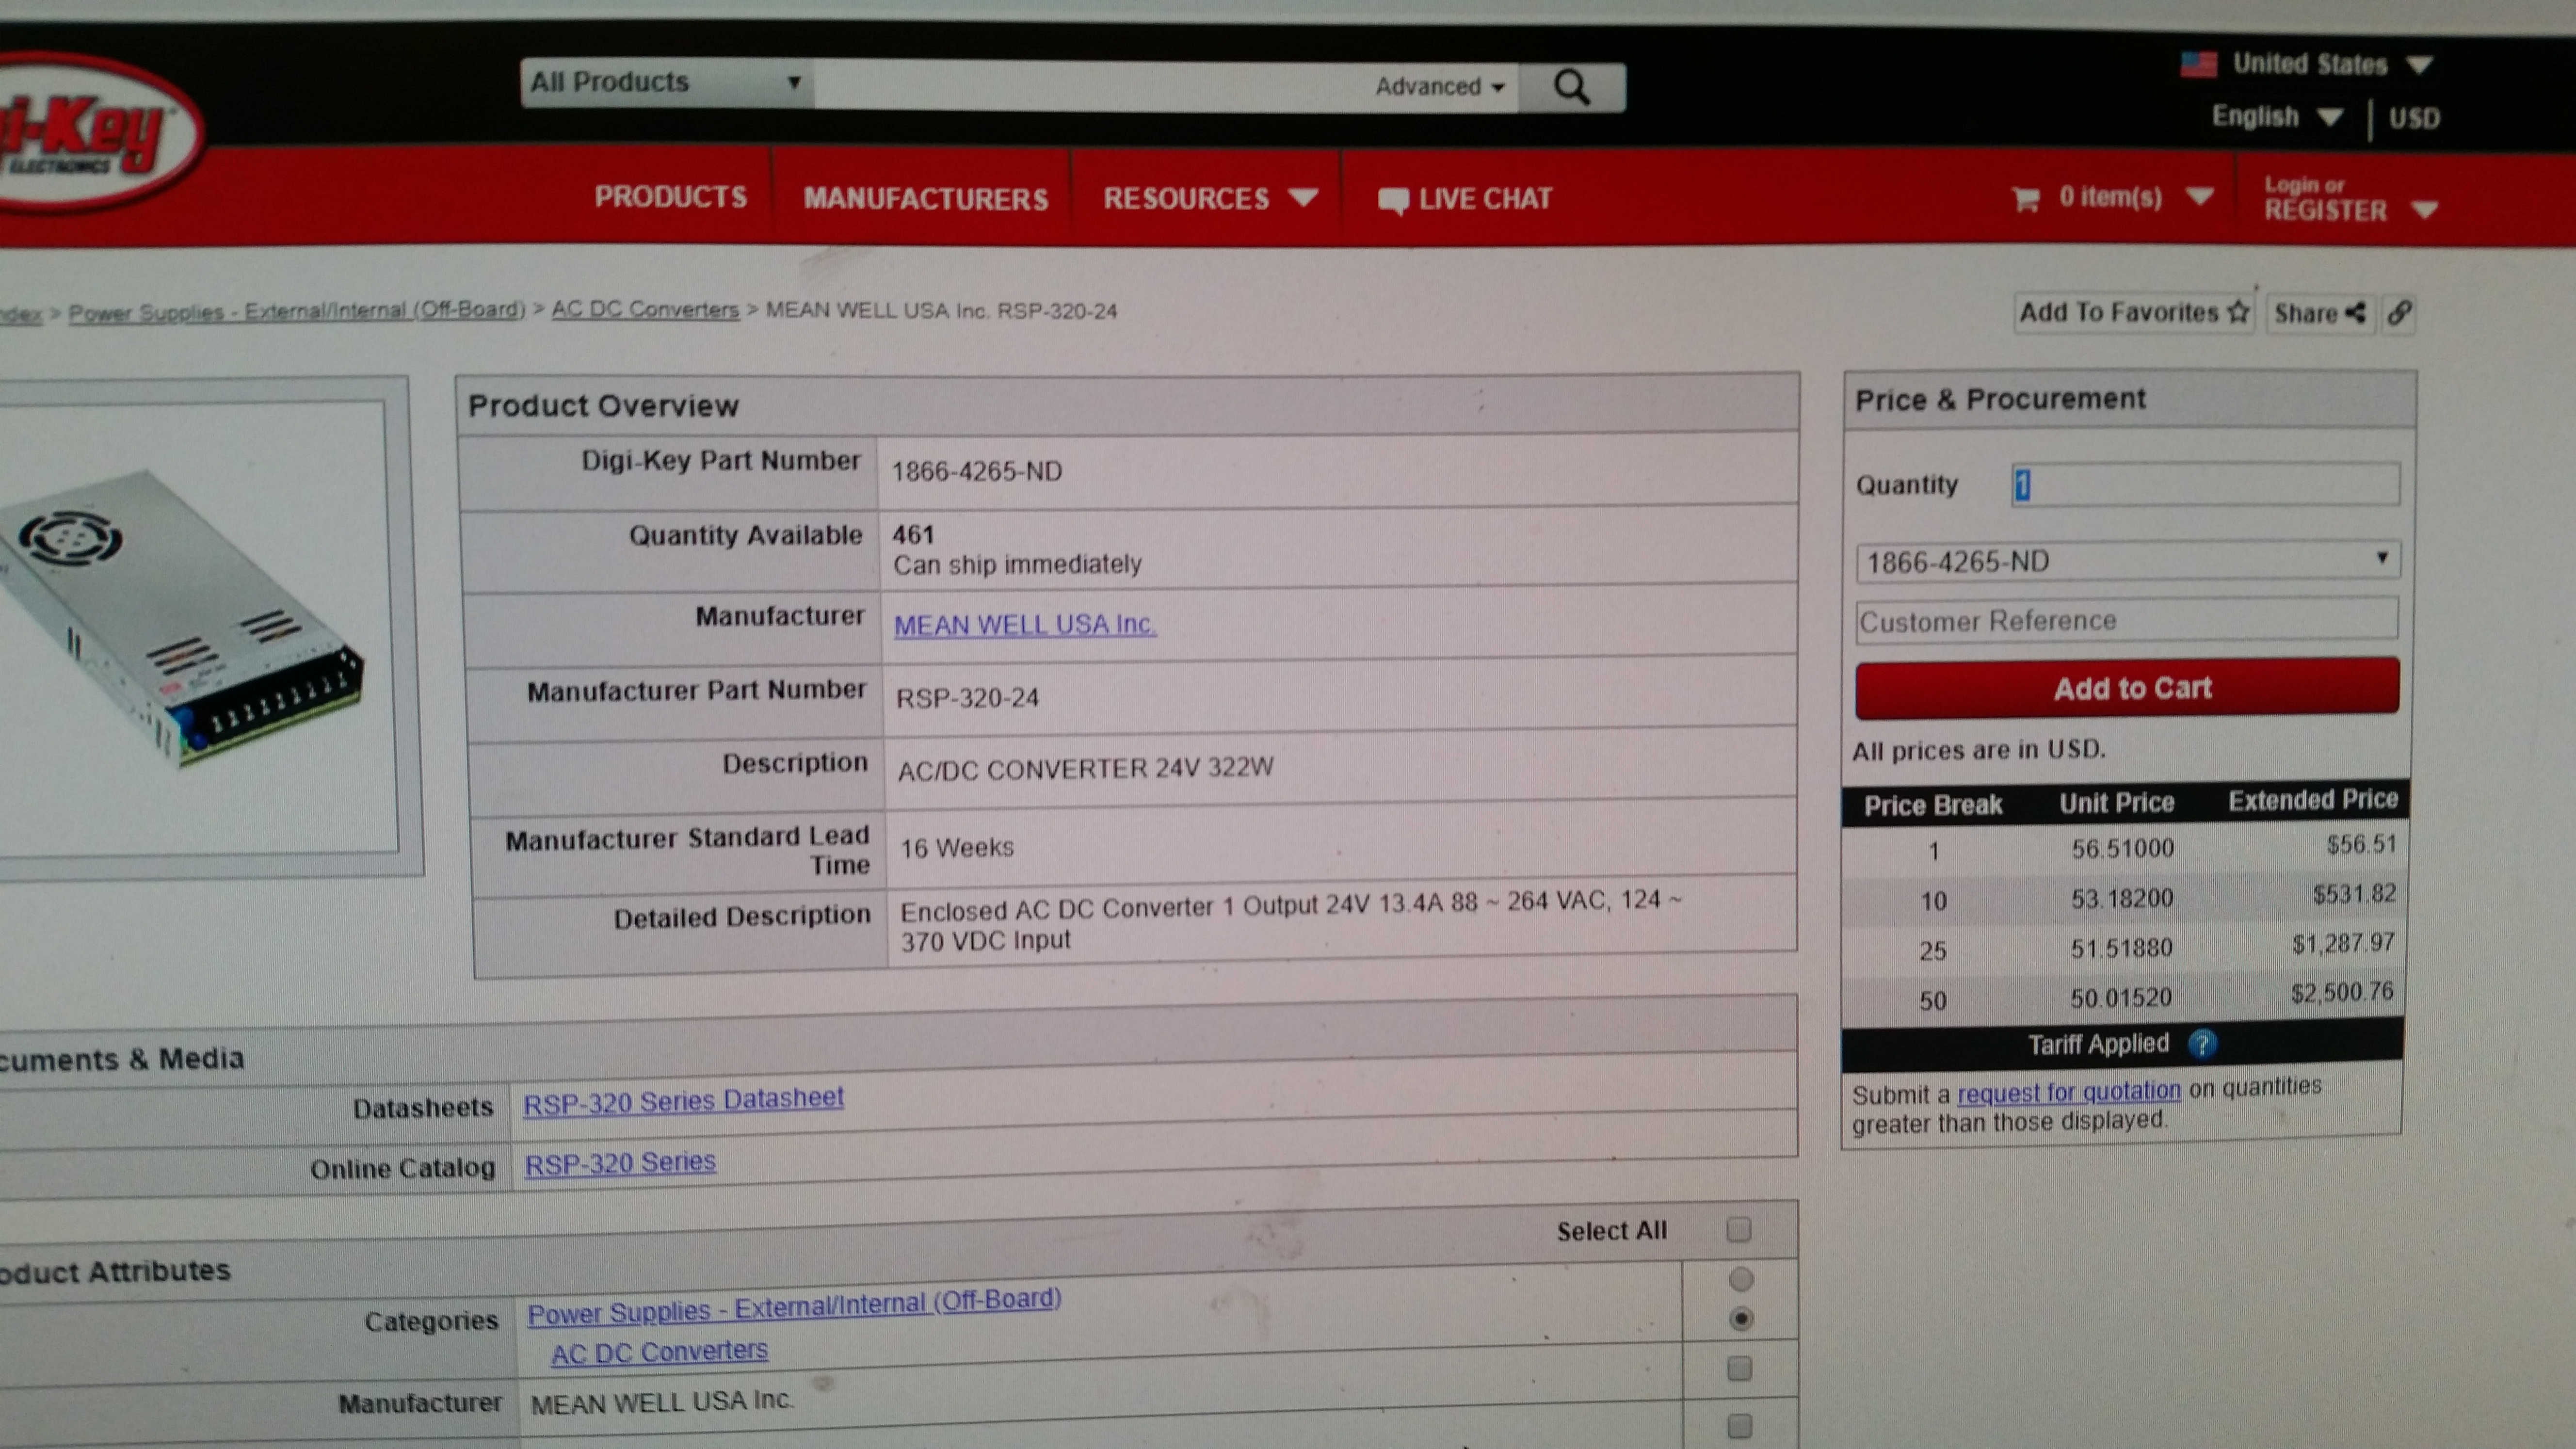Click the Tariff Applied help question icon

2201,1044
